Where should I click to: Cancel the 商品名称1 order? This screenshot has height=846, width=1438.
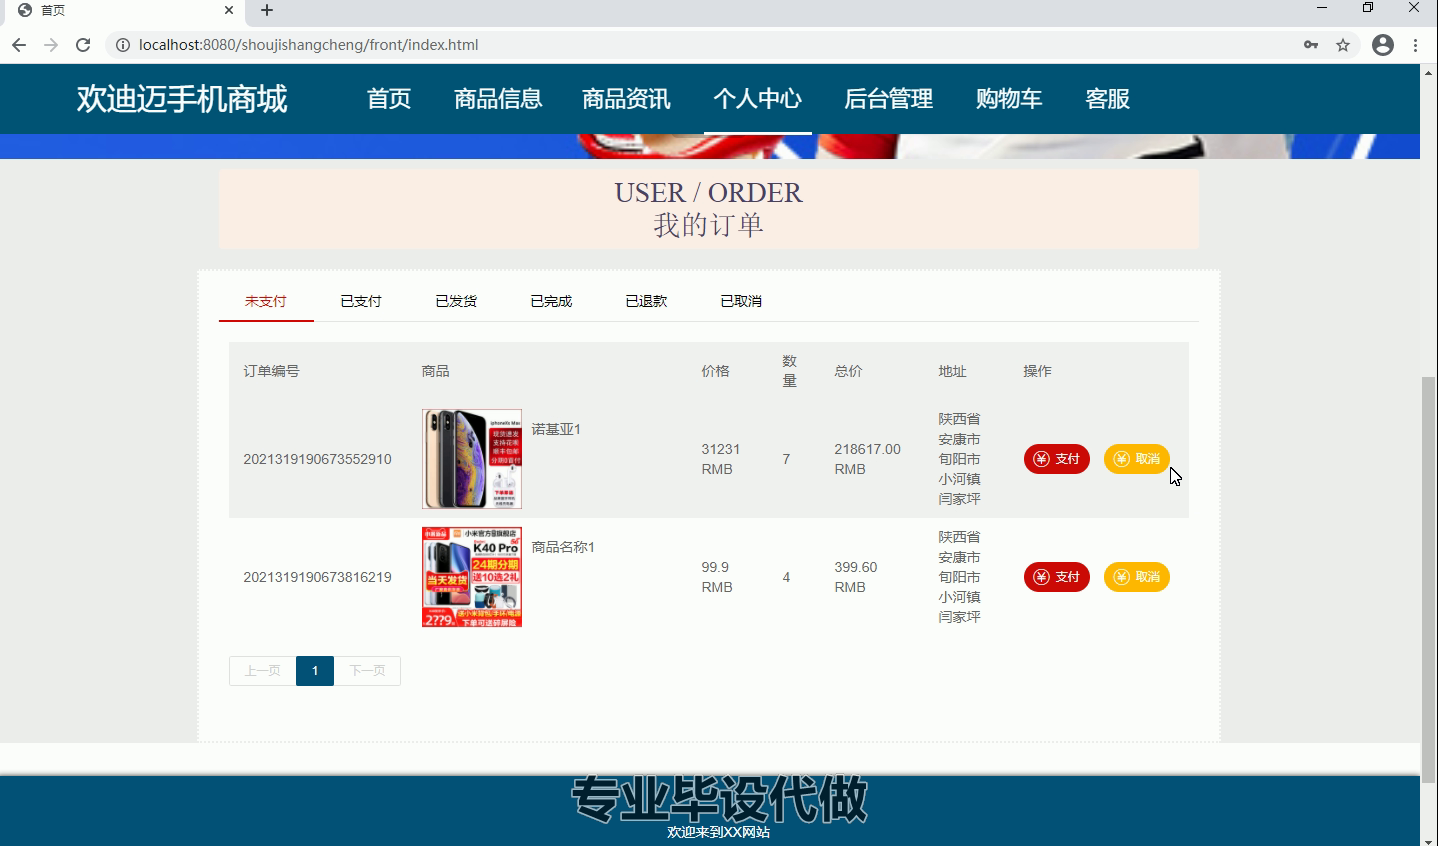(x=1137, y=577)
